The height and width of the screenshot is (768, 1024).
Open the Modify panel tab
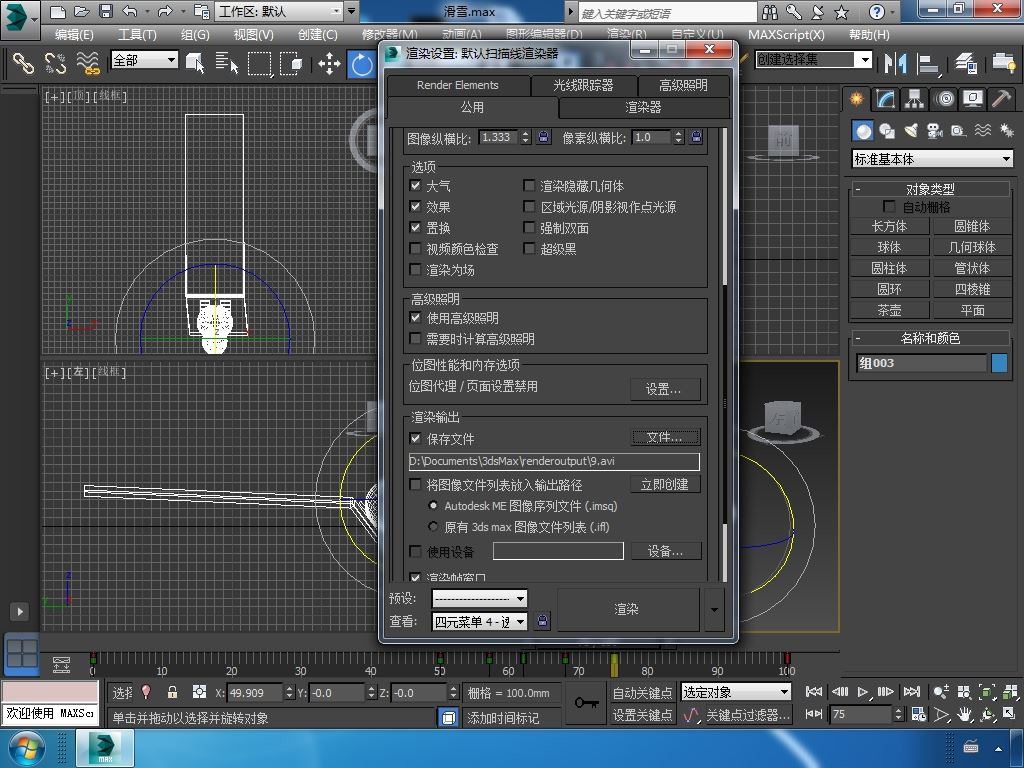click(x=886, y=99)
